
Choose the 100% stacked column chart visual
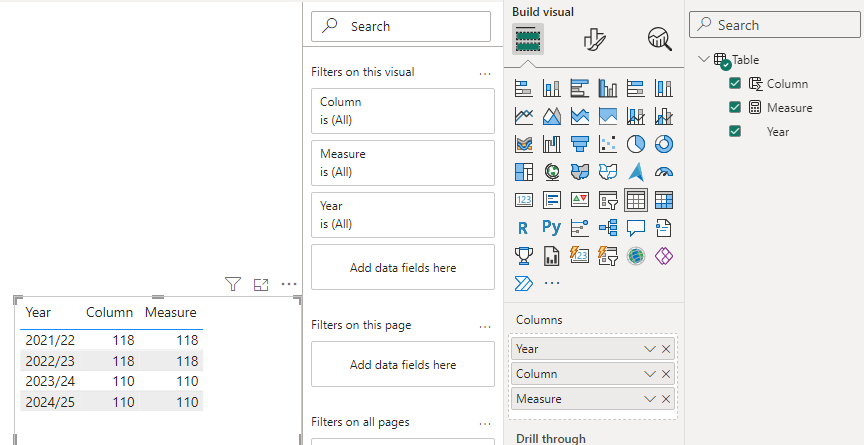664,88
